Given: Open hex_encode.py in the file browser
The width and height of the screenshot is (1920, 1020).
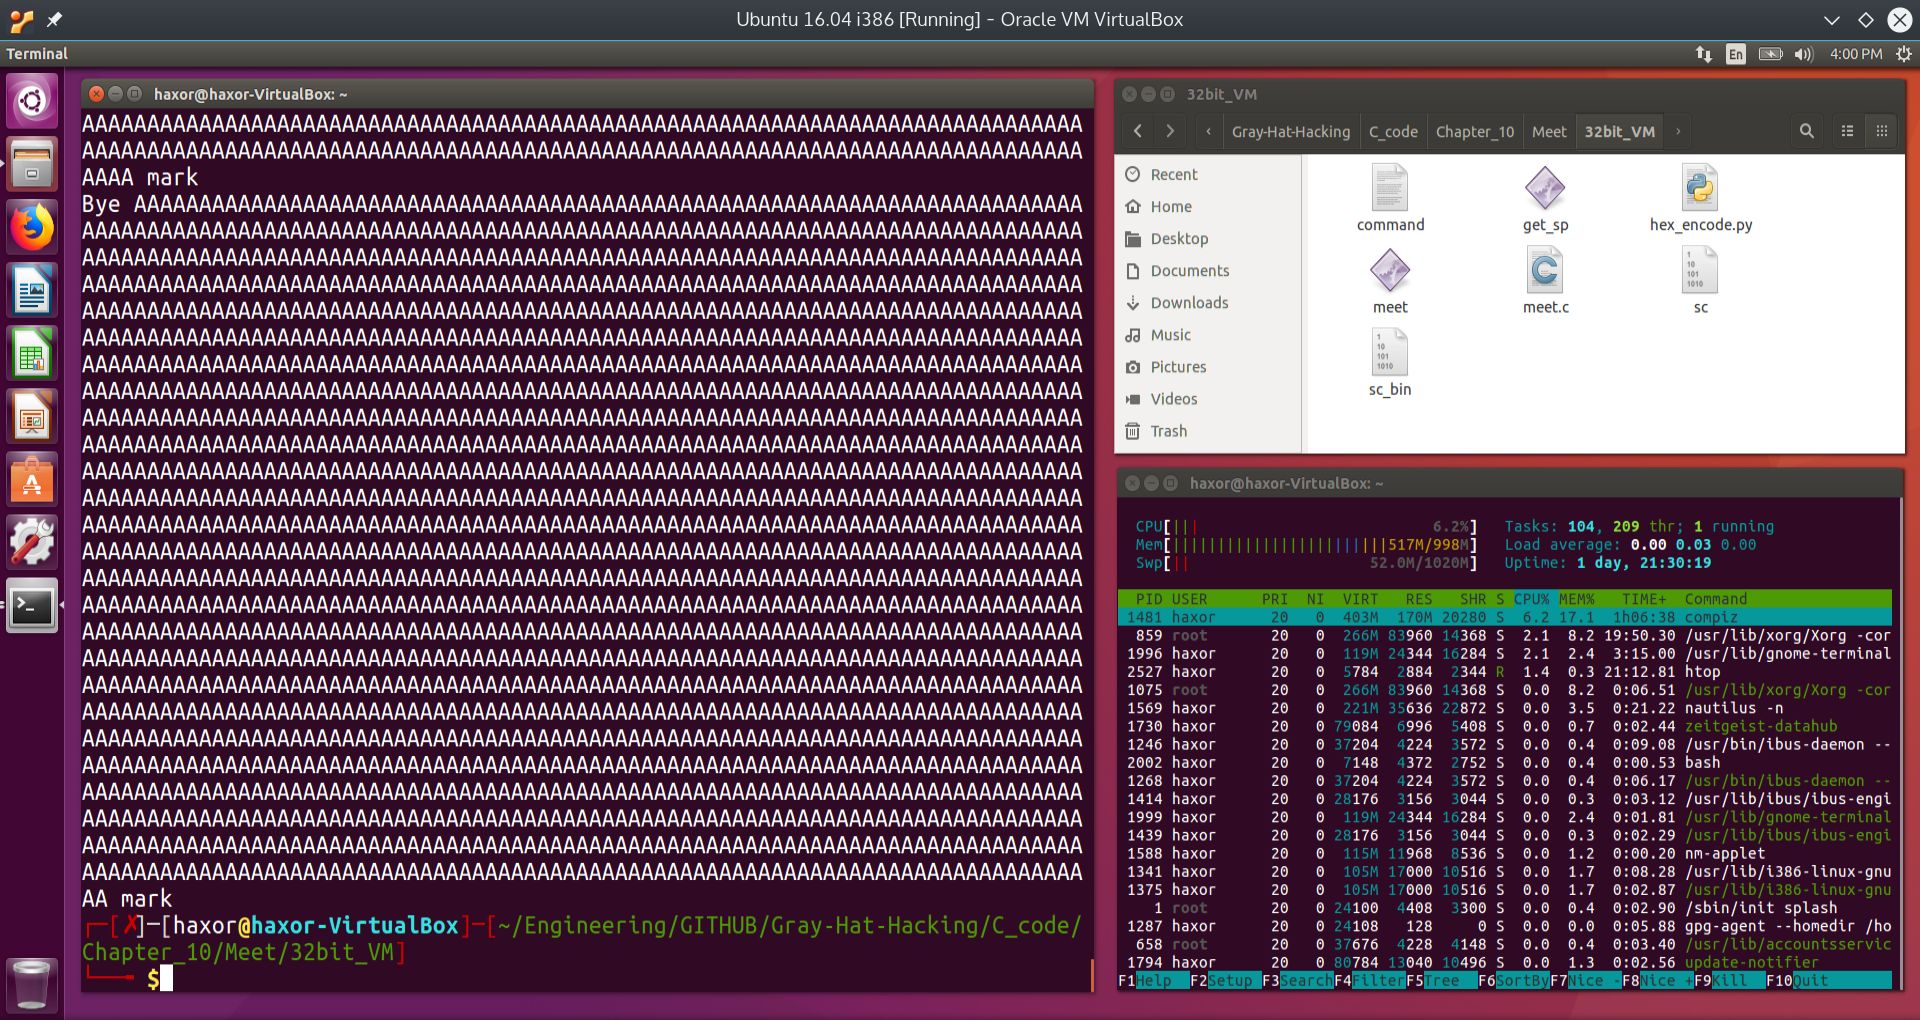Looking at the screenshot, I should click(x=1702, y=190).
